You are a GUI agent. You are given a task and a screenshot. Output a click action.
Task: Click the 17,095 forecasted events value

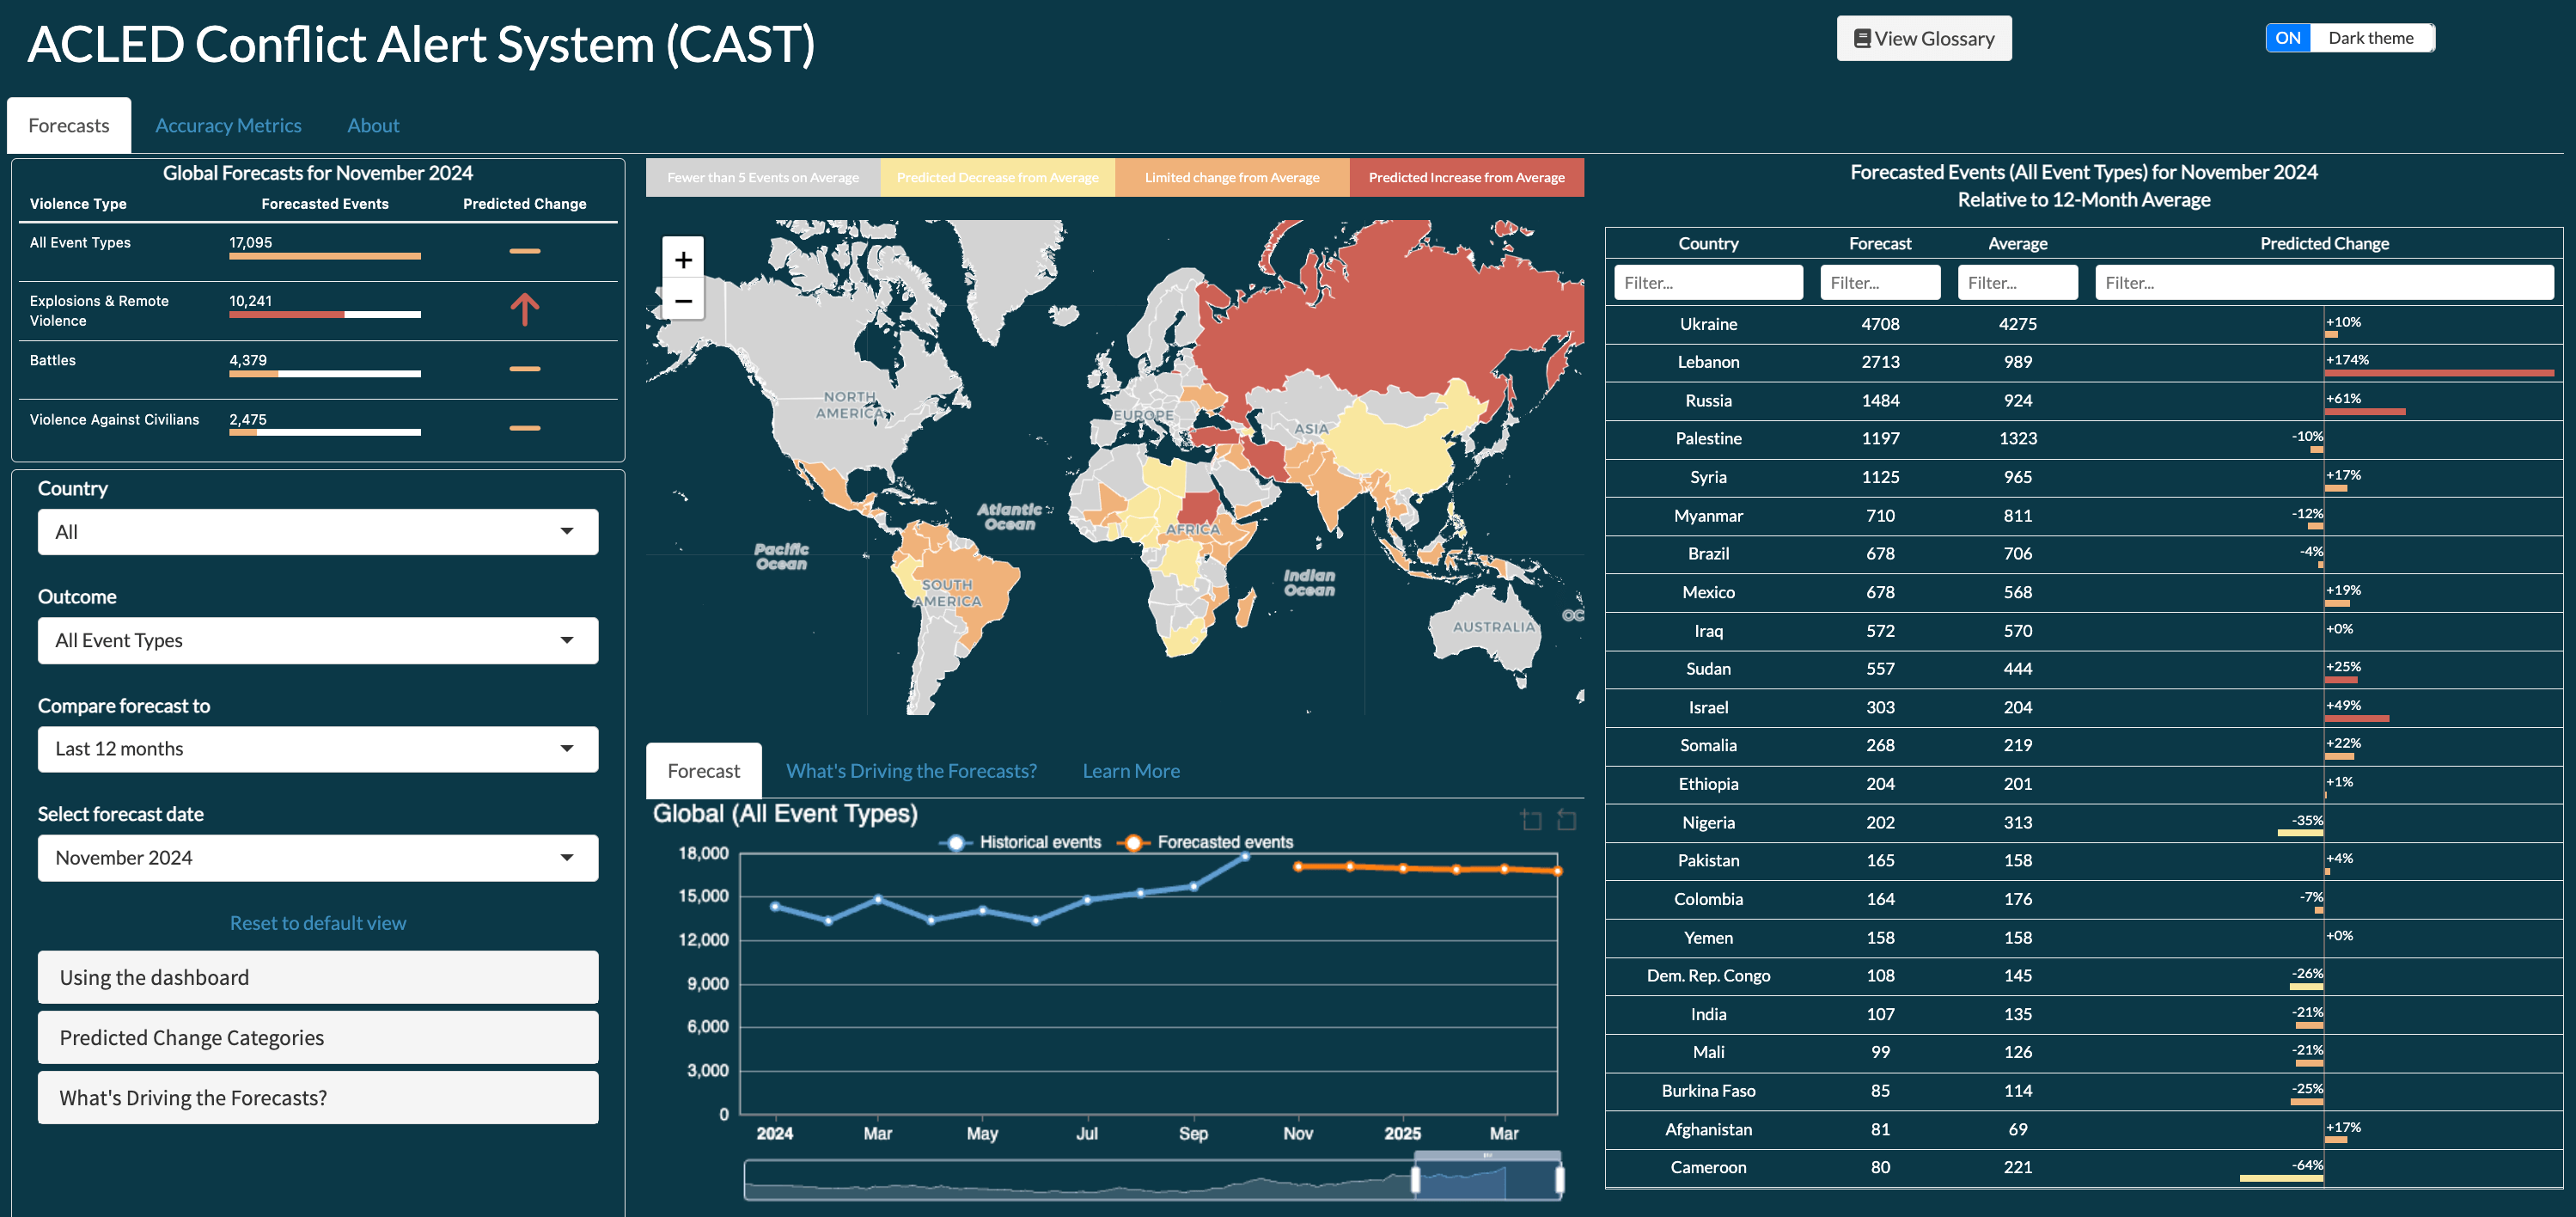click(250, 242)
